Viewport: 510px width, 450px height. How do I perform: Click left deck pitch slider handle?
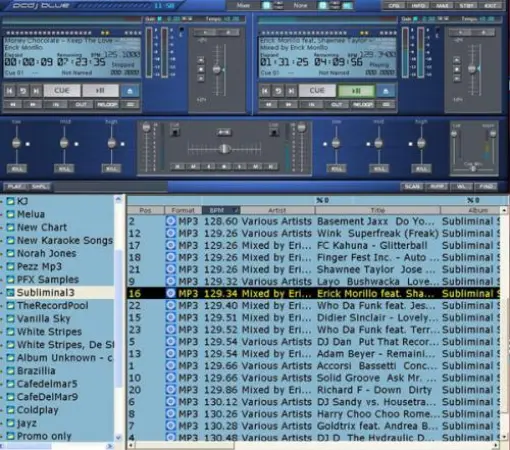[x=217, y=69]
